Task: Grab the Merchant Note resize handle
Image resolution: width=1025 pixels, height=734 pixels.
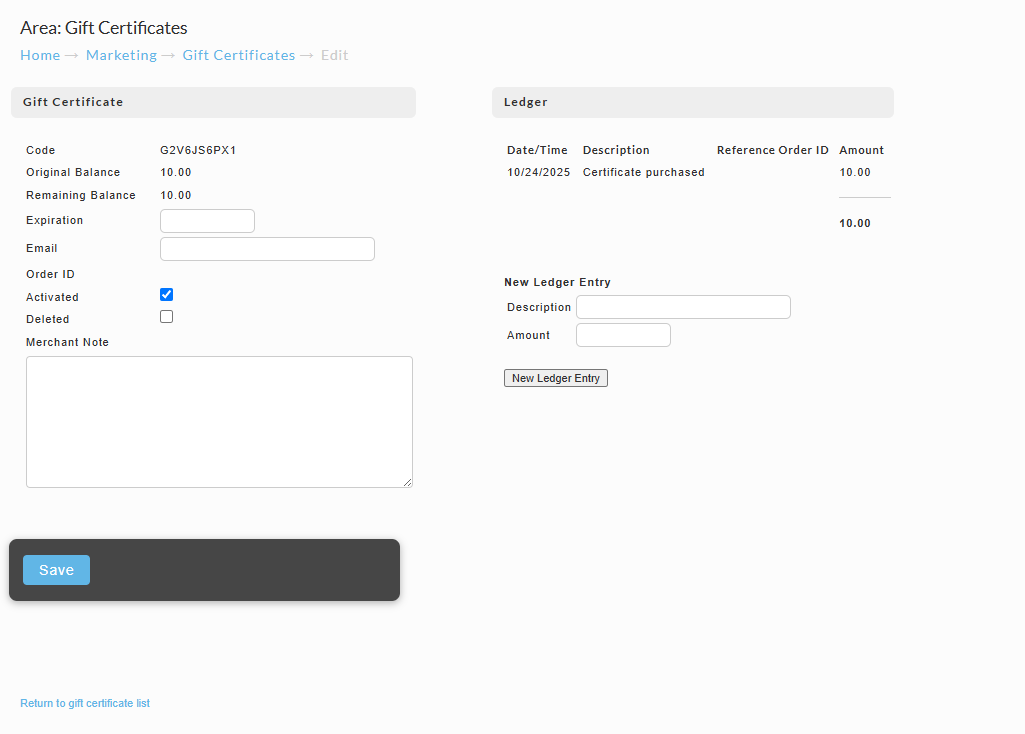Action: tap(408, 482)
